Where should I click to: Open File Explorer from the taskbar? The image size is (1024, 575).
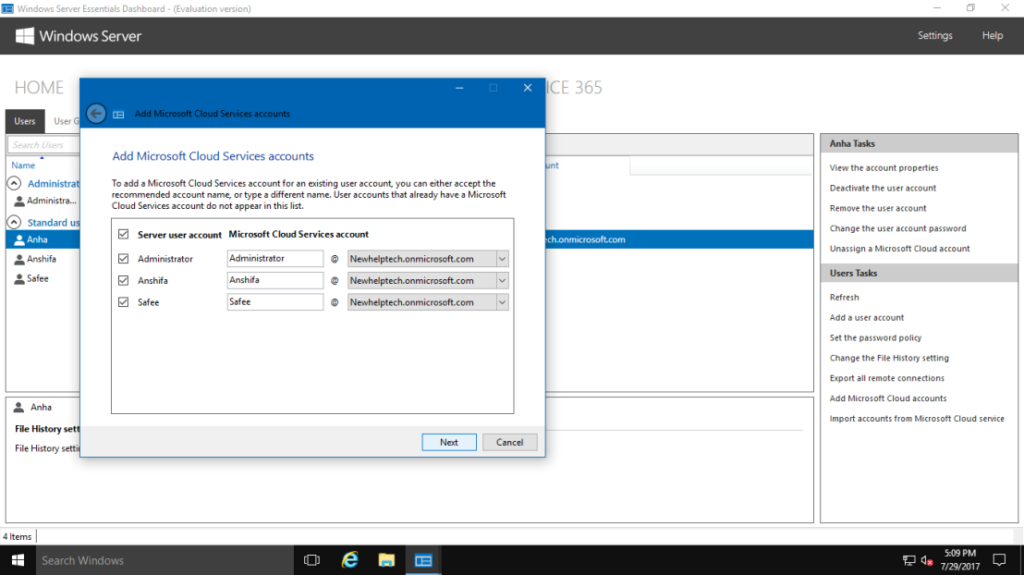tap(387, 560)
